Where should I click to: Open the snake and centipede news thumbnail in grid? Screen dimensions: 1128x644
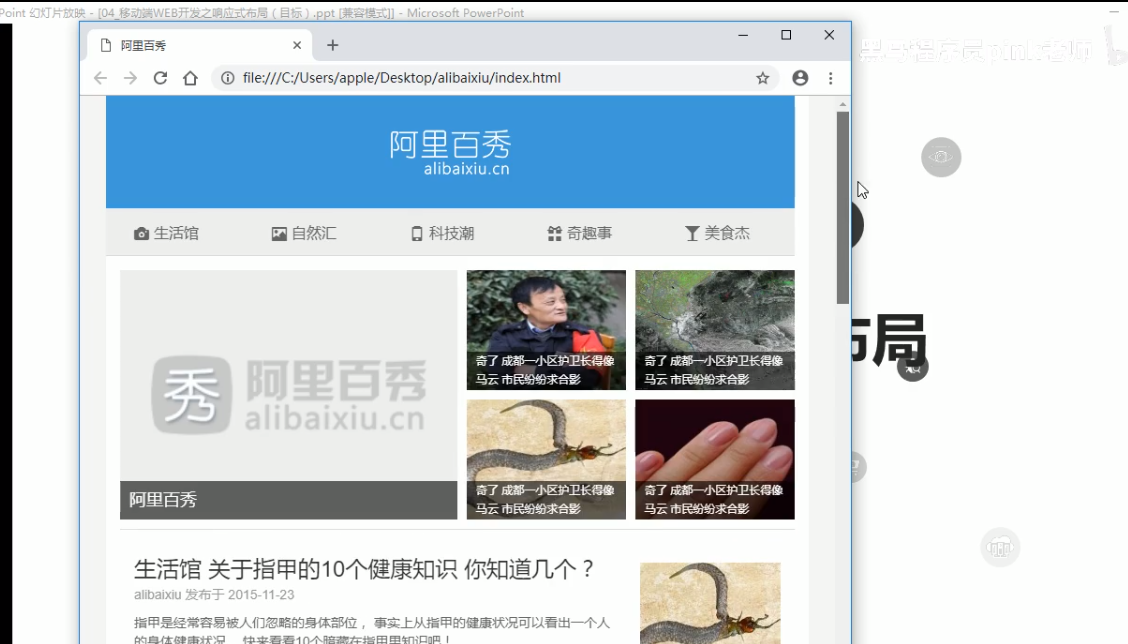546,459
